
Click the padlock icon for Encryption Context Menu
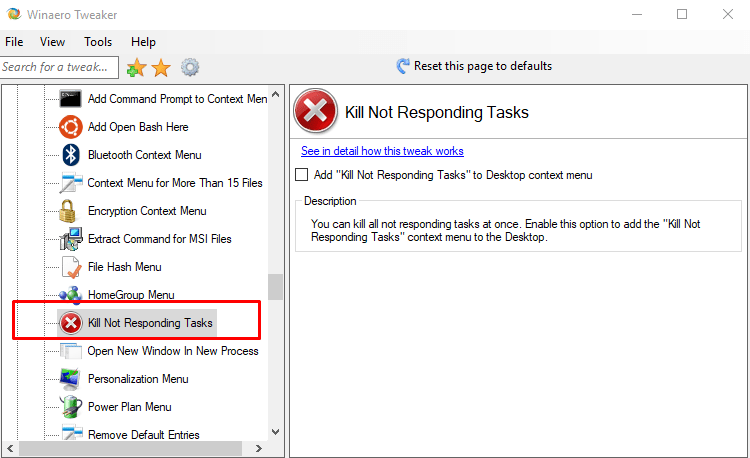click(x=68, y=211)
